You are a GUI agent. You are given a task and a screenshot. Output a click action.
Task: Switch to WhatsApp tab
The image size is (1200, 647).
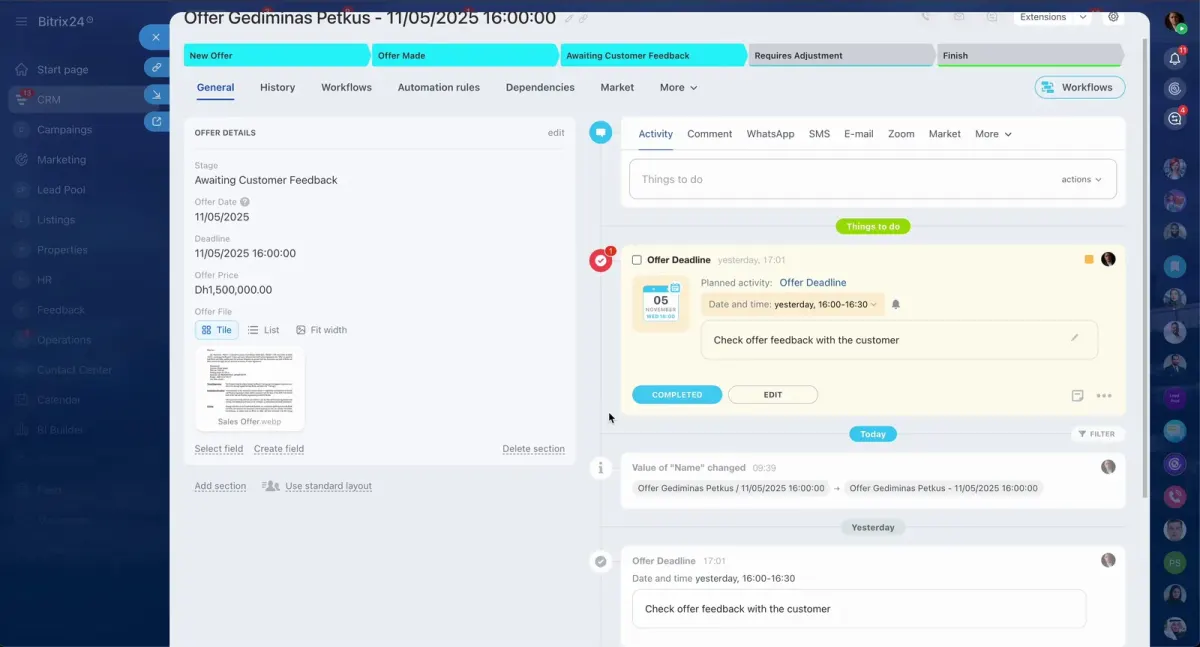(x=770, y=134)
